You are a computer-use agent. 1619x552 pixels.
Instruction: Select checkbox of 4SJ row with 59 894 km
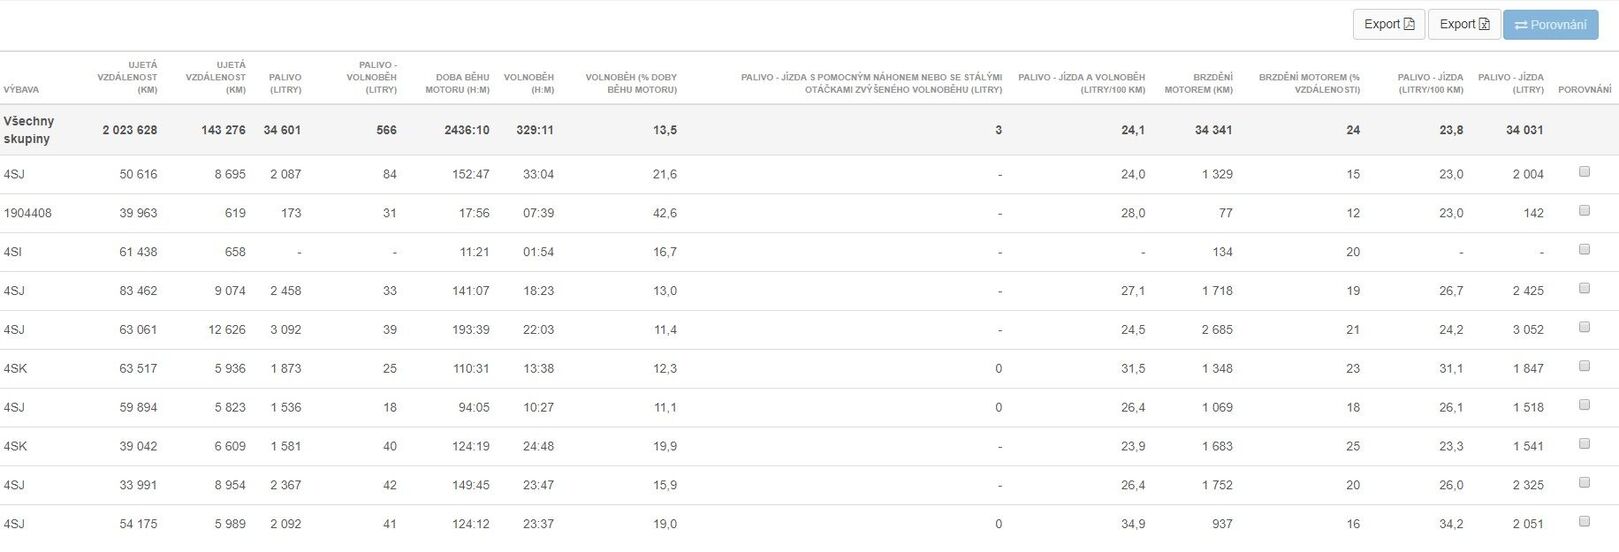1584,406
